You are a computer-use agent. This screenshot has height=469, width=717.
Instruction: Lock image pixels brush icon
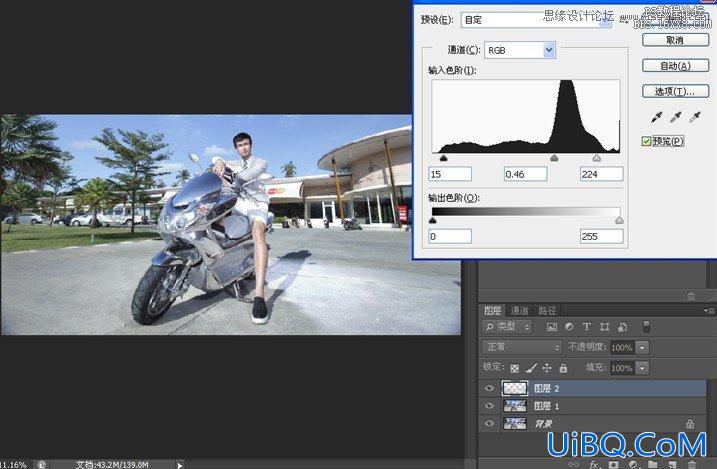click(x=531, y=368)
